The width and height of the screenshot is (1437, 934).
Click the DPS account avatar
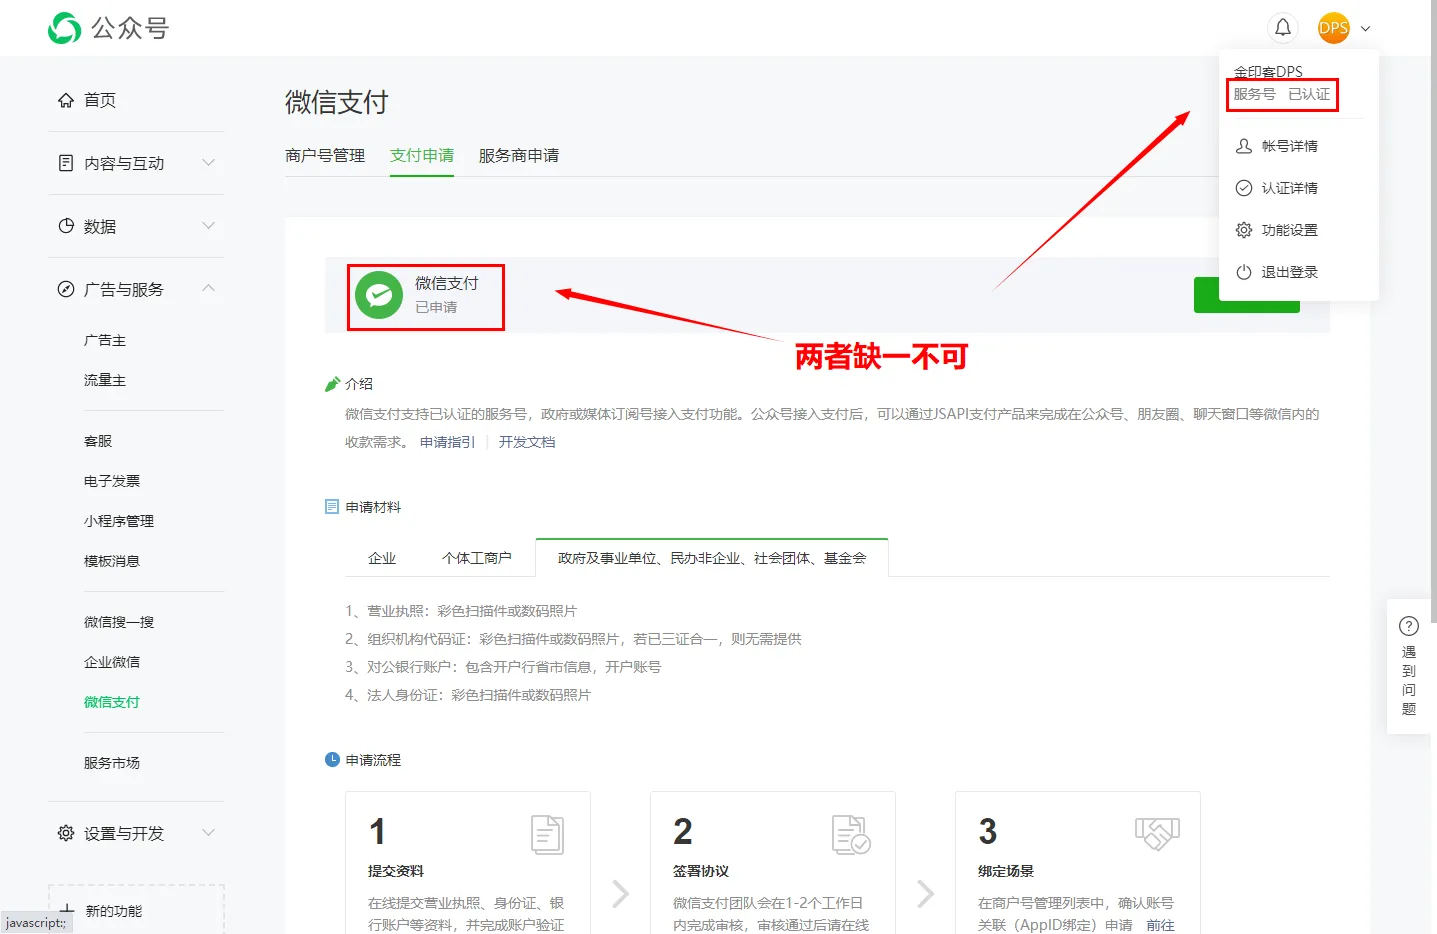[1333, 28]
